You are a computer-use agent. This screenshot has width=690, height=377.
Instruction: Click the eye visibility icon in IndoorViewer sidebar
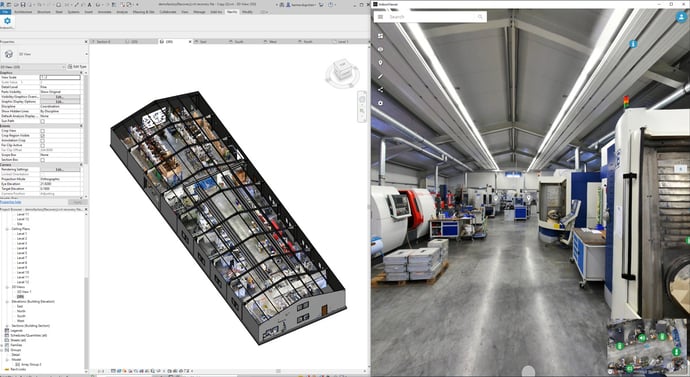(x=380, y=49)
